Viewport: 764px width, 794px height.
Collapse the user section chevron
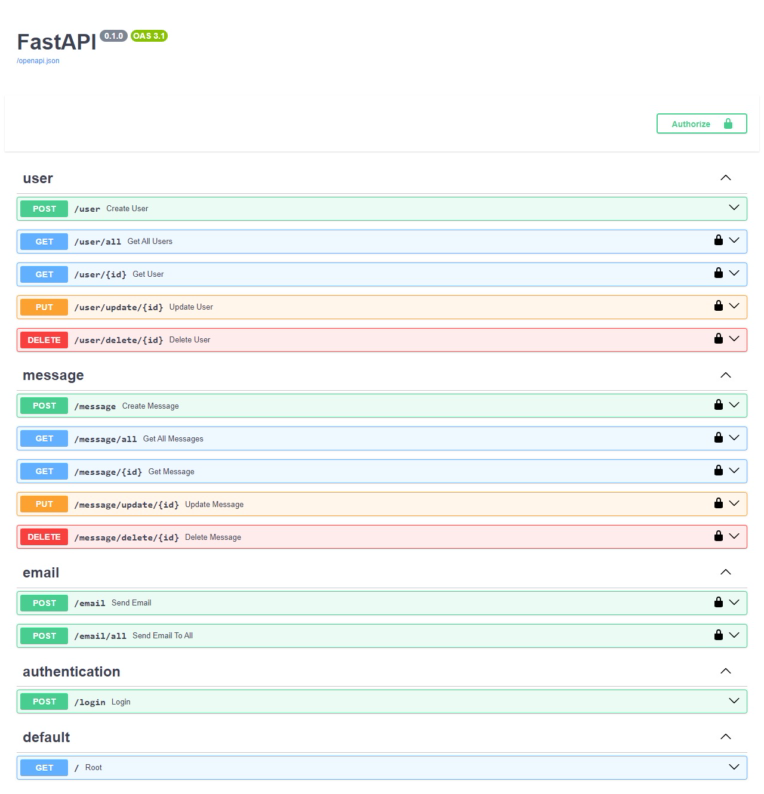click(x=726, y=178)
